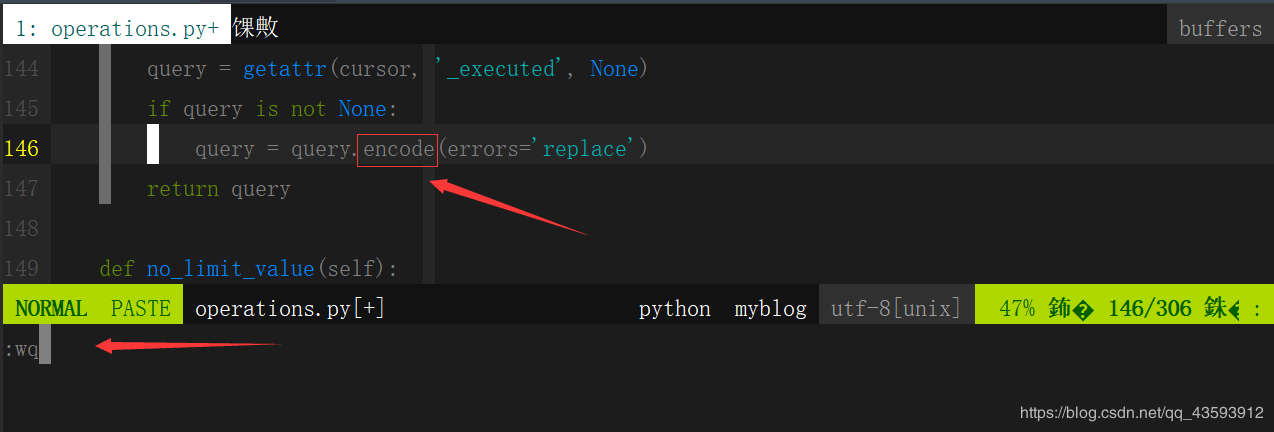This screenshot has height=432, width=1274.
Task: Switch to the operations.py buffer tab
Action: click(116, 28)
